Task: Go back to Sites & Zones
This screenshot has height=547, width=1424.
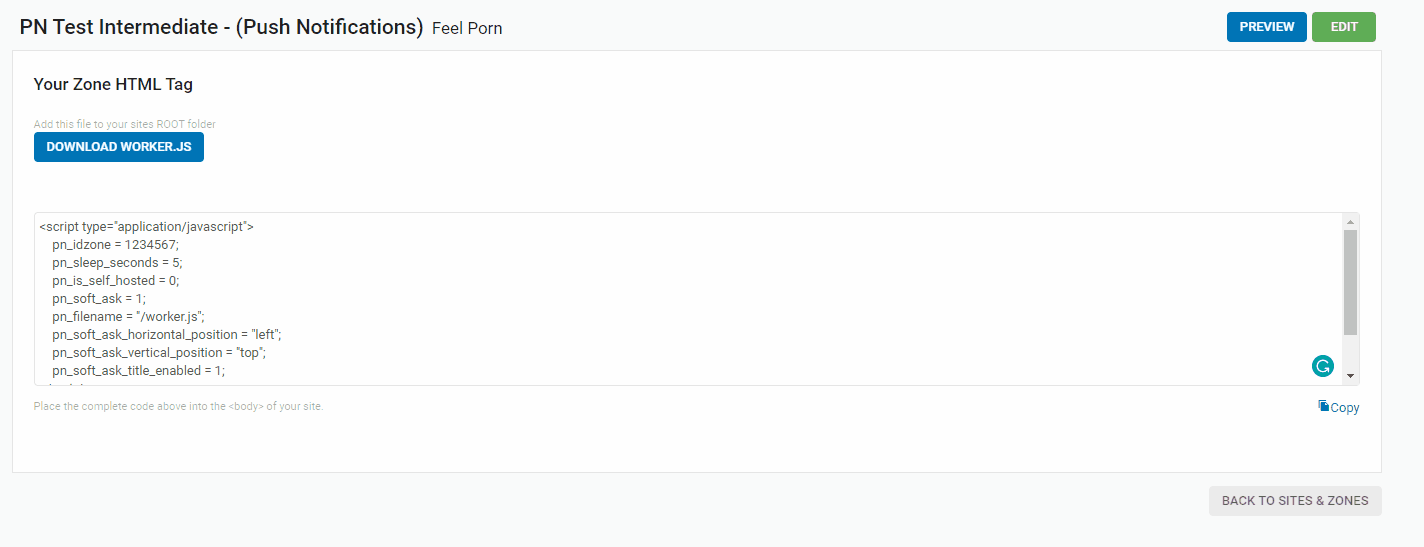Action: click(1295, 501)
